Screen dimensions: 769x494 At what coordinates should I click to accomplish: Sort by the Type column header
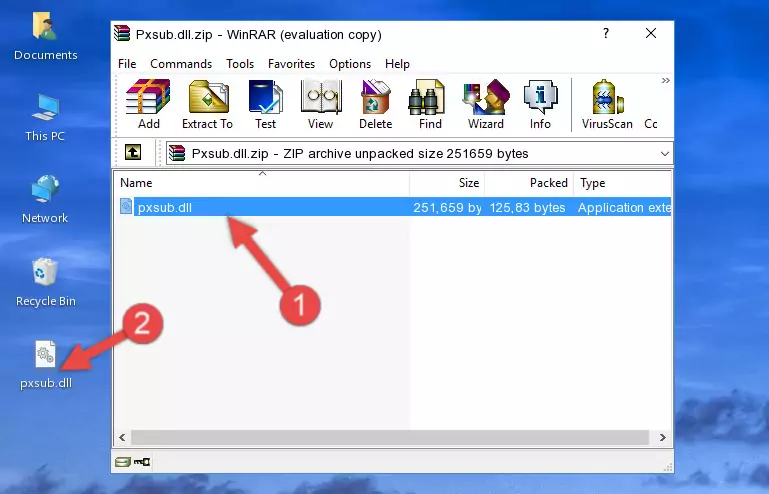click(623, 183)
